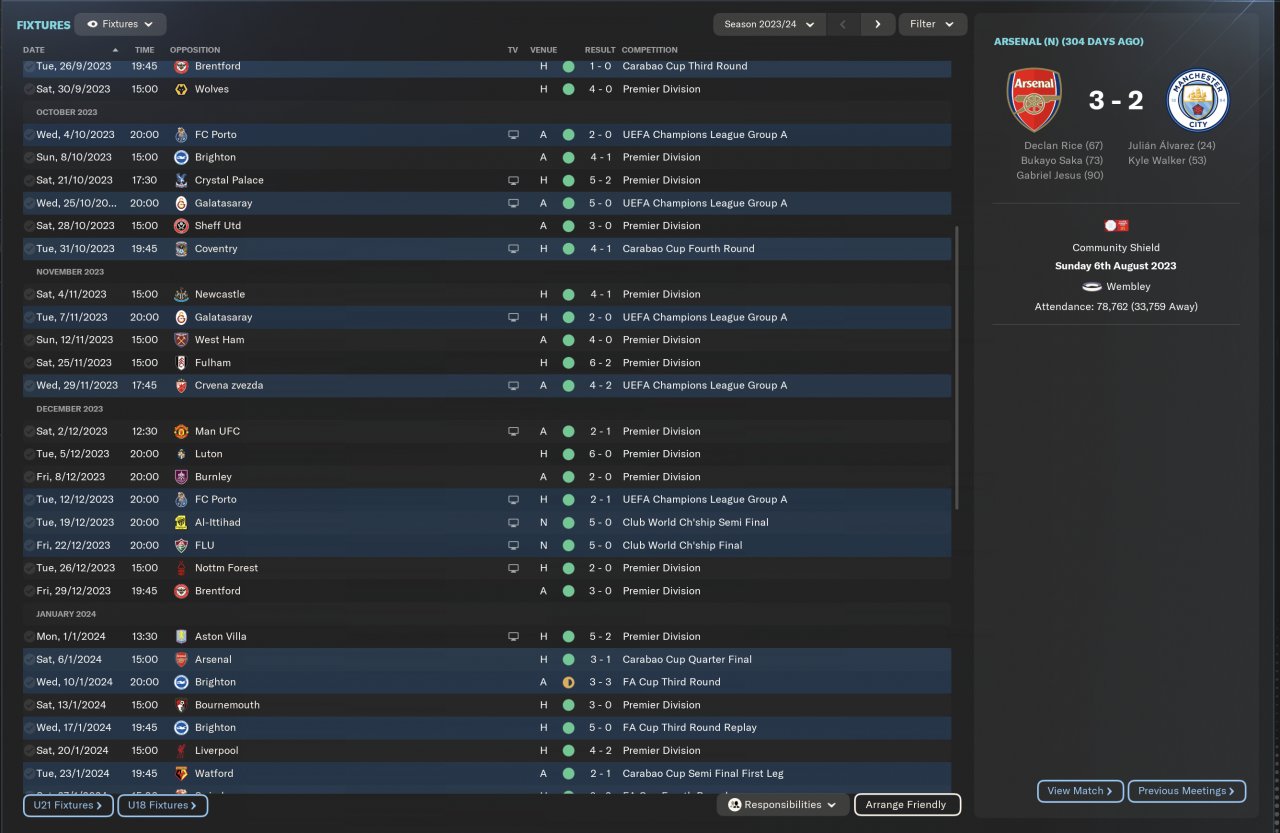Toggle the circle beside Sat, 4/11/2023 fixture

pyautogui.click(x=29, y=294)
